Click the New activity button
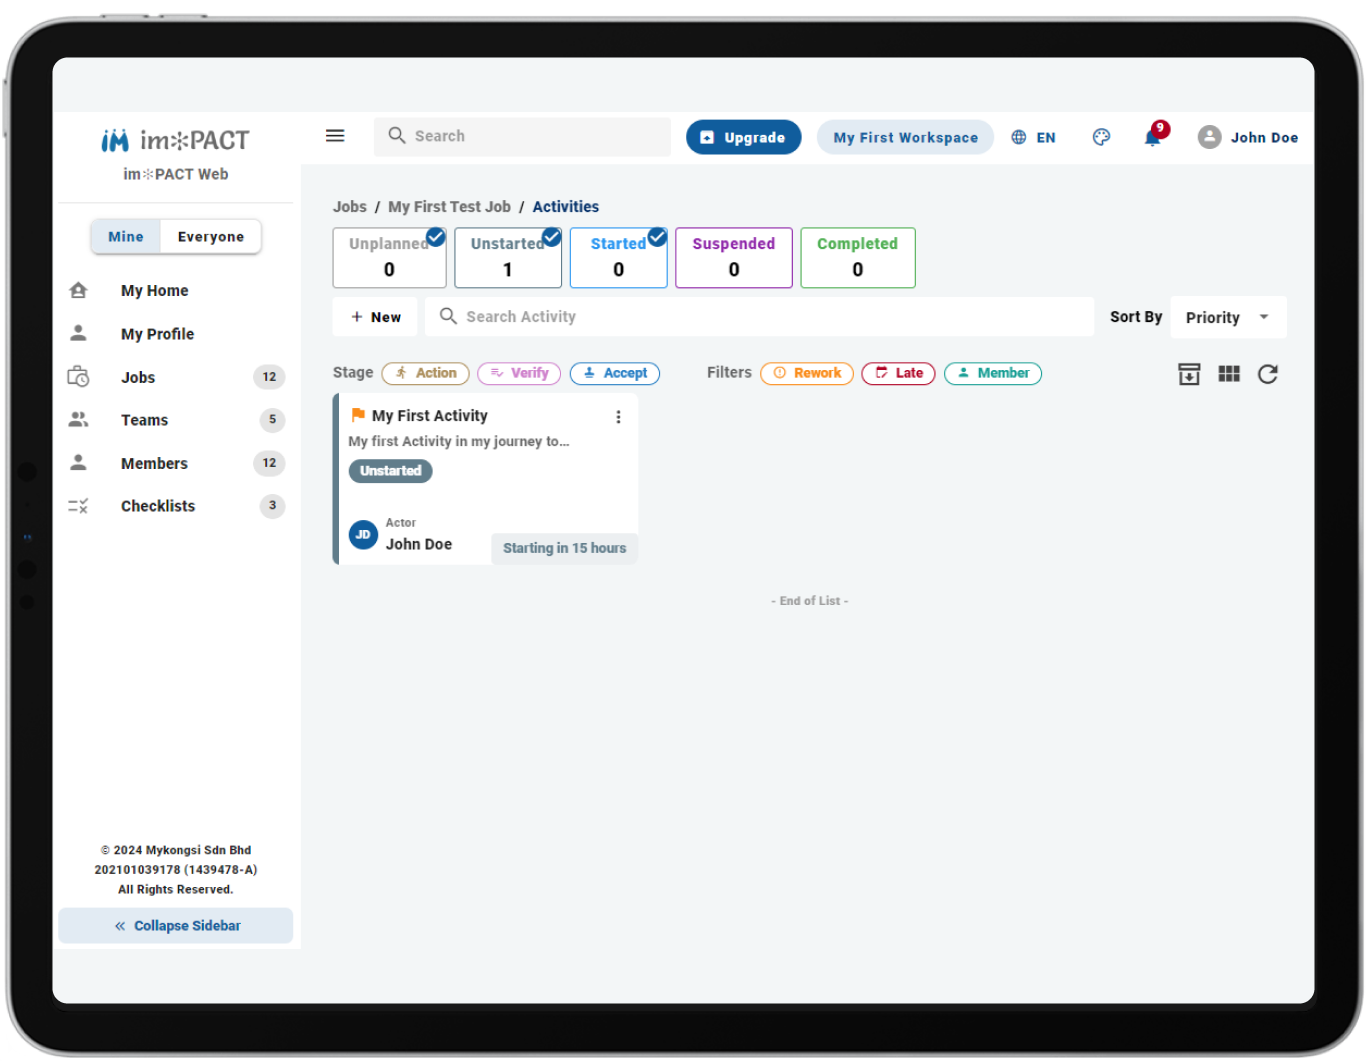 [x=376, y=317]
